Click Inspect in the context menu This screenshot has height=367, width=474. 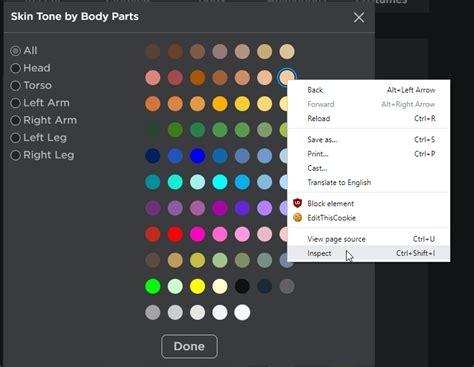(x=369, y=253)
